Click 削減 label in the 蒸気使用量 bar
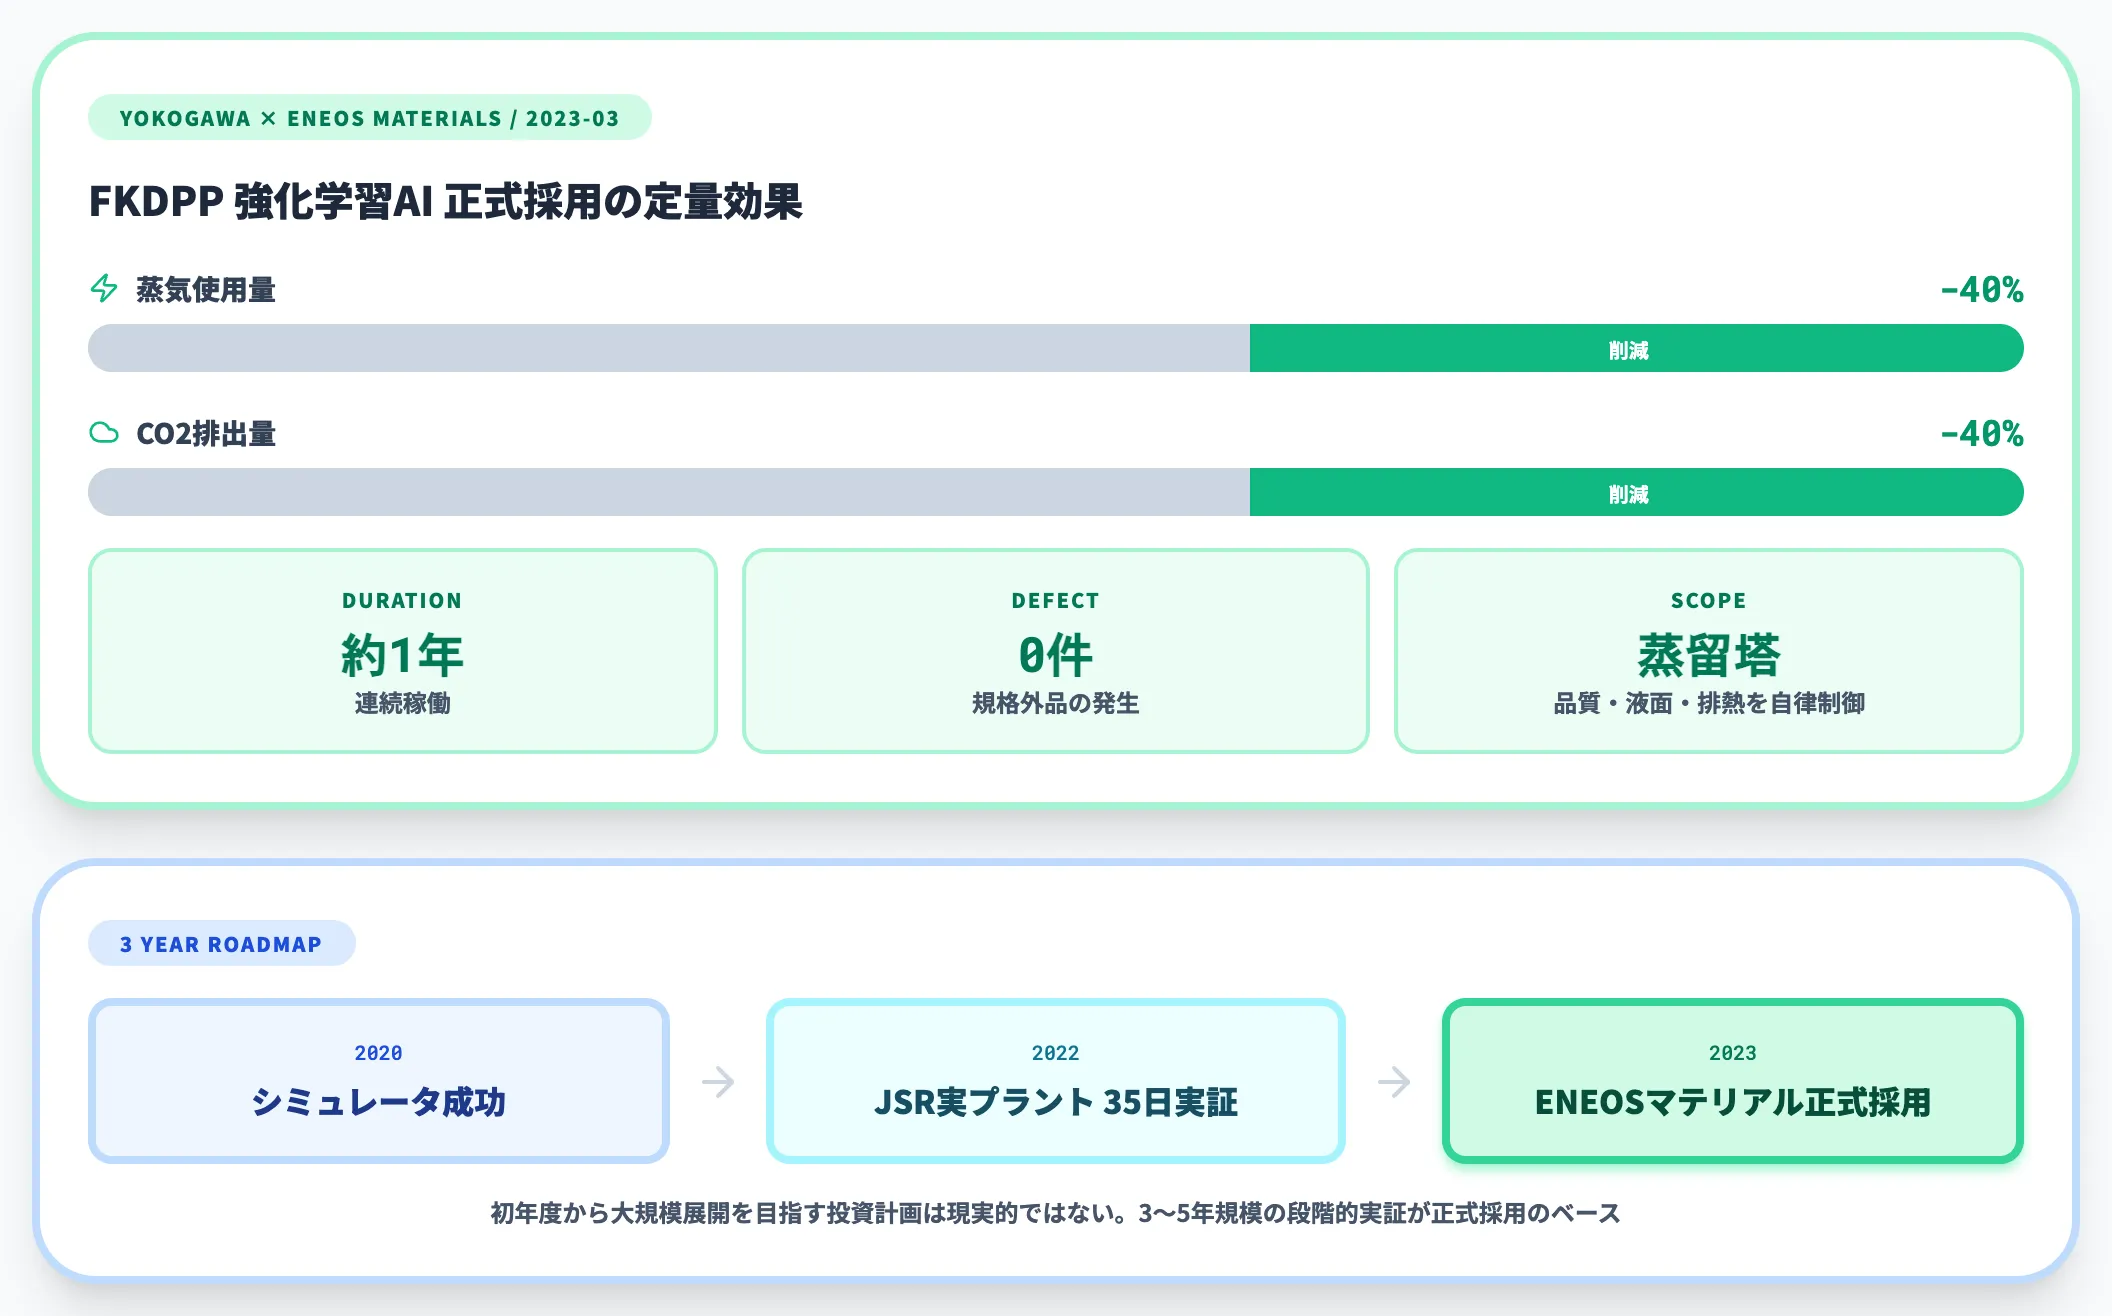2112x1316 pixels. click(1629, 350)
